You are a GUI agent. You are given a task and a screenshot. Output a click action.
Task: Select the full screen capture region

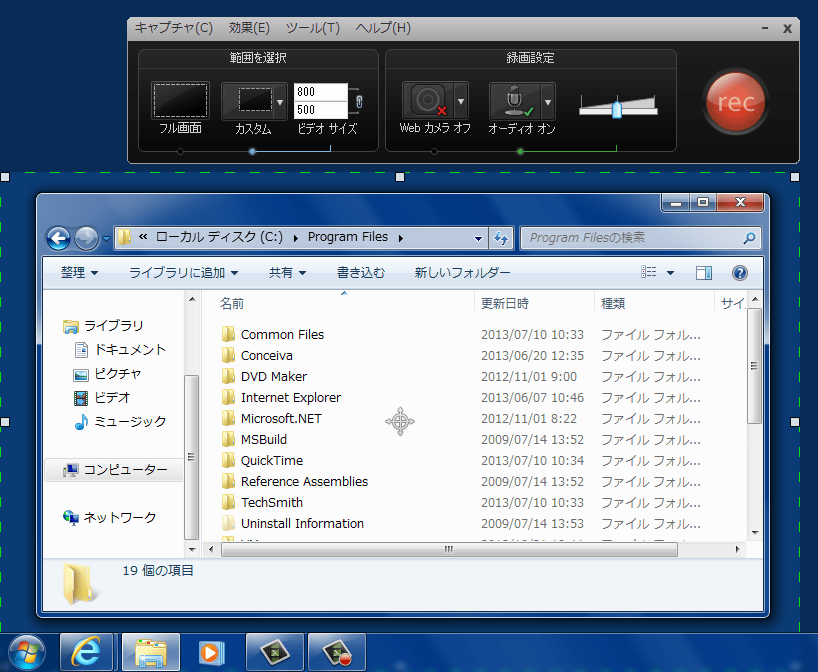click(x=181, y=100)
